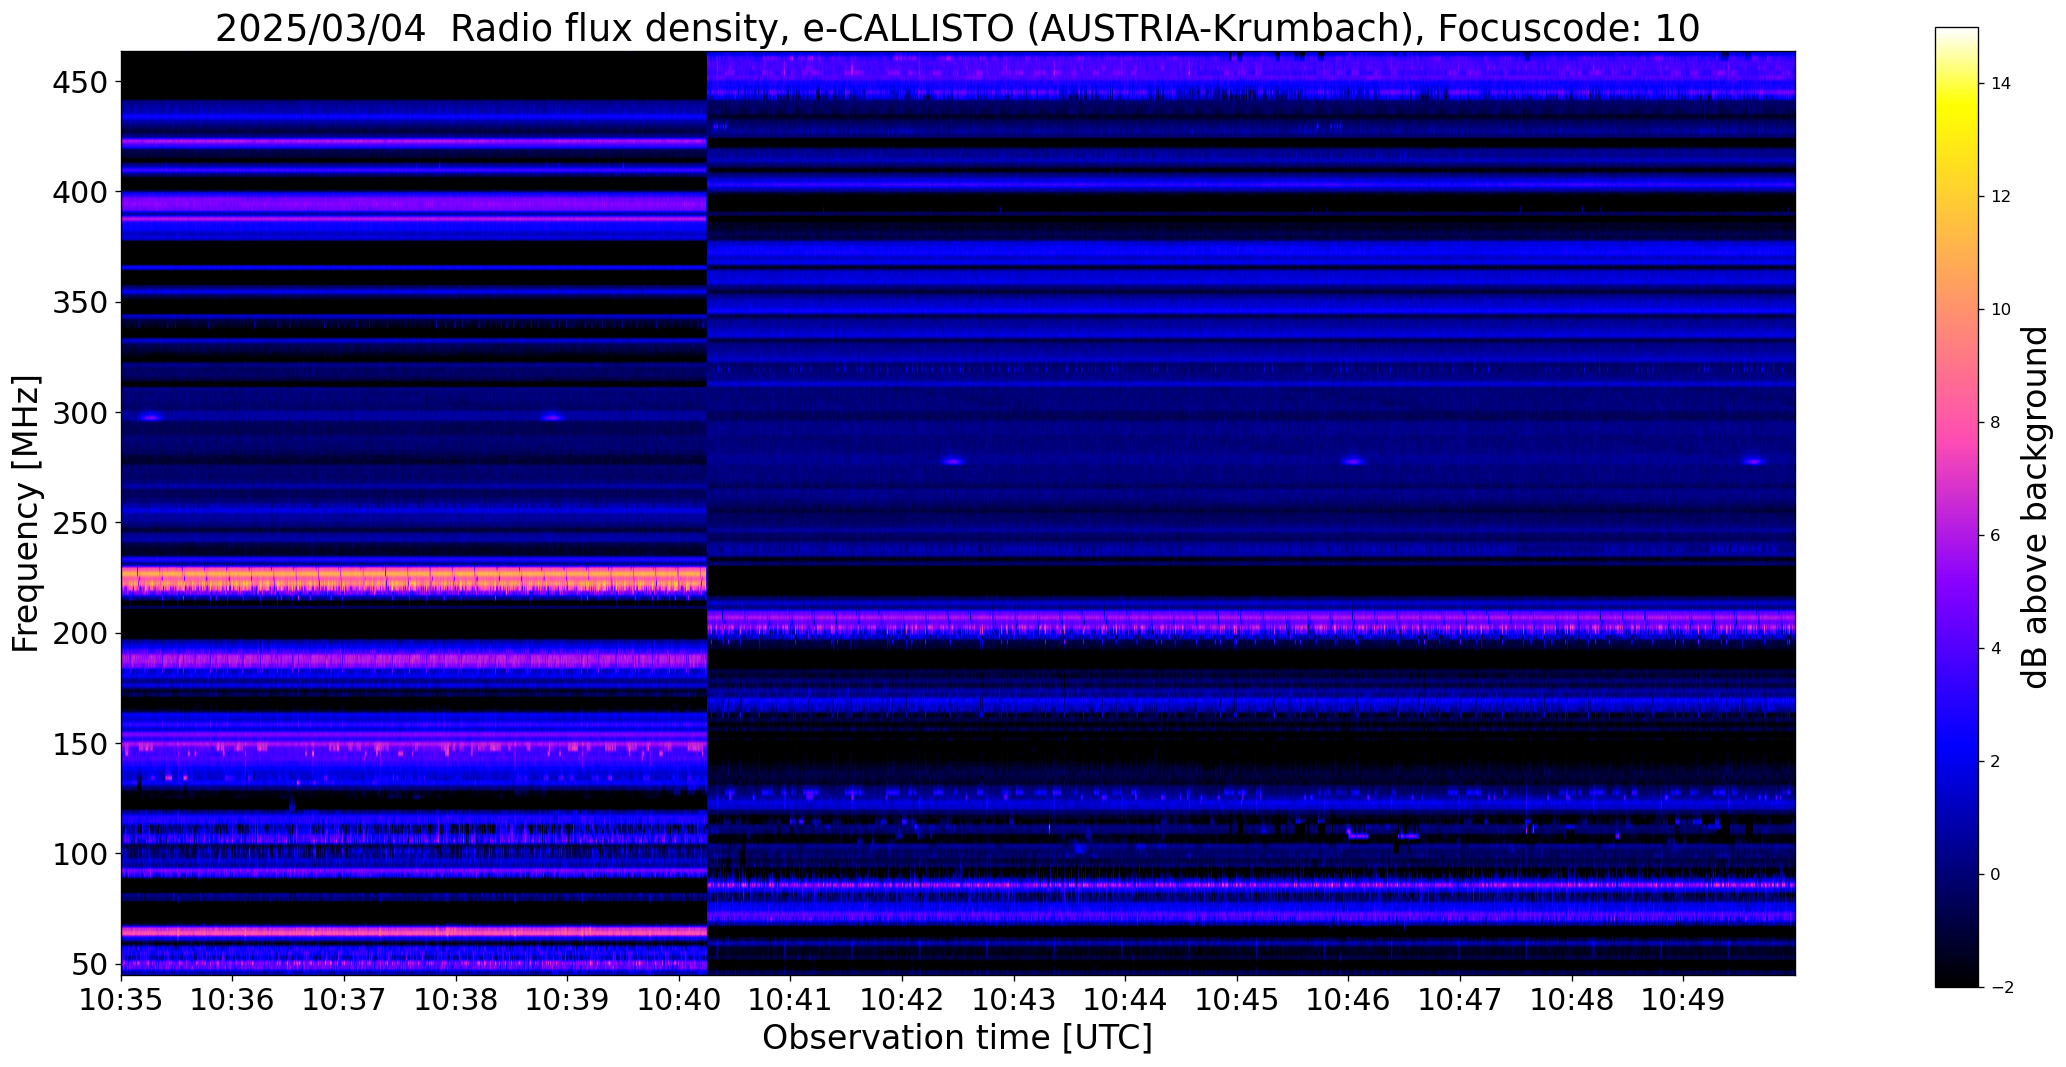
Task: Click the 400 frequency tick label
Action: click(81, 192)
